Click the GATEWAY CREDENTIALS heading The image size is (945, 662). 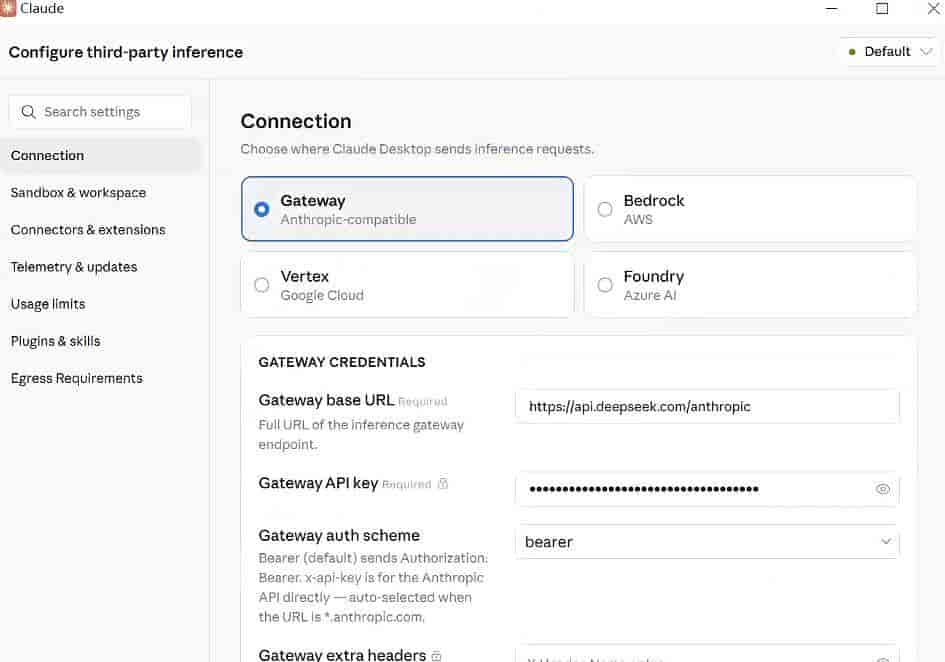click(x=342, y=362)
